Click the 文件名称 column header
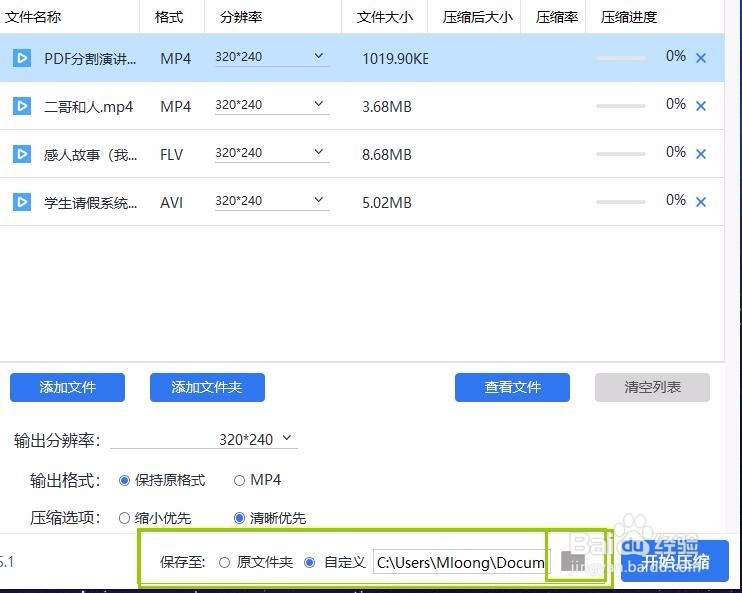This screenshot has height=593, width=742. tap(33, 17)
